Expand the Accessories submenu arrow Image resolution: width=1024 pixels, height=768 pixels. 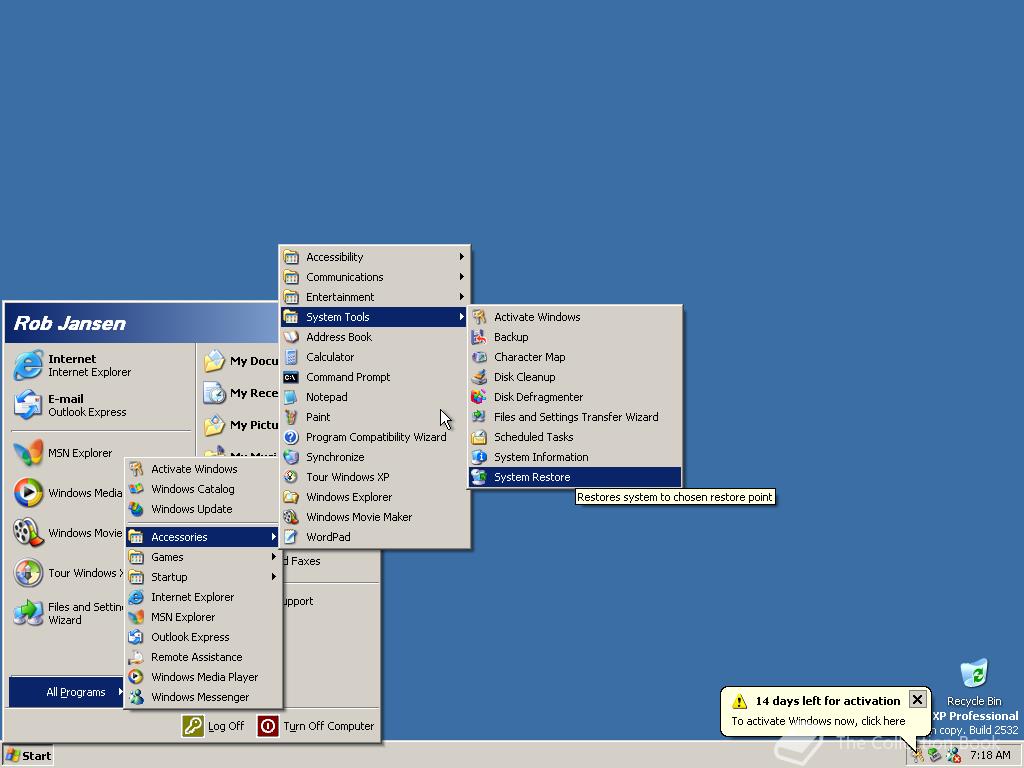tap(274, 537)
